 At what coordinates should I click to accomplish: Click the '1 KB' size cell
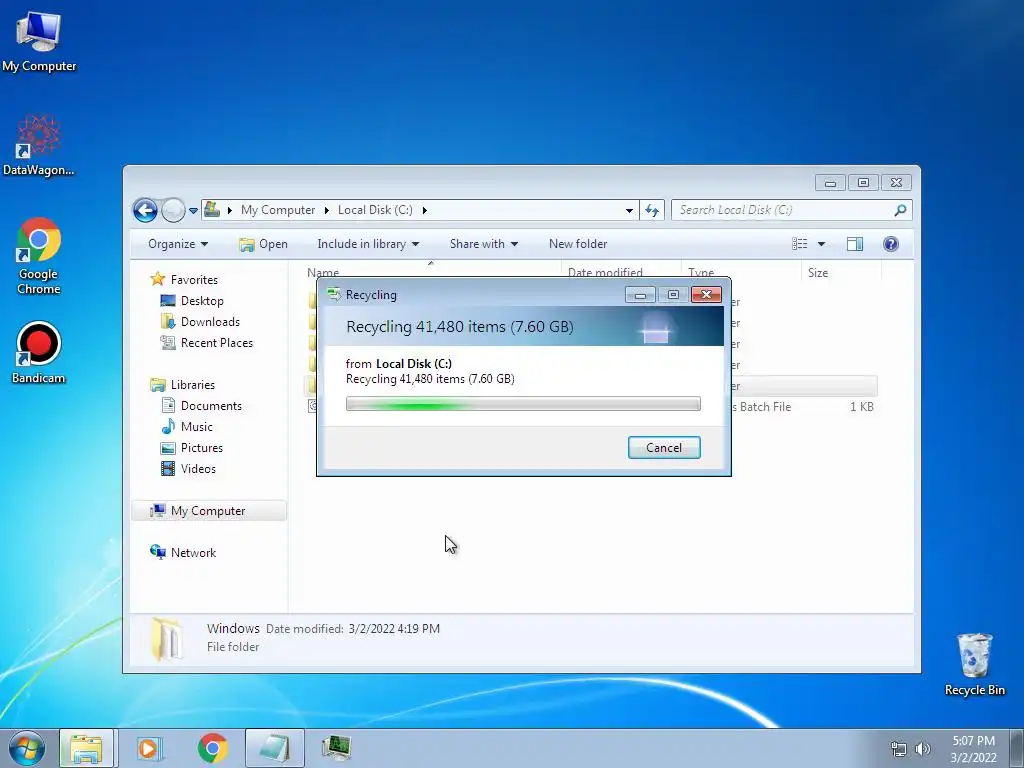click(x=861, y=407)
